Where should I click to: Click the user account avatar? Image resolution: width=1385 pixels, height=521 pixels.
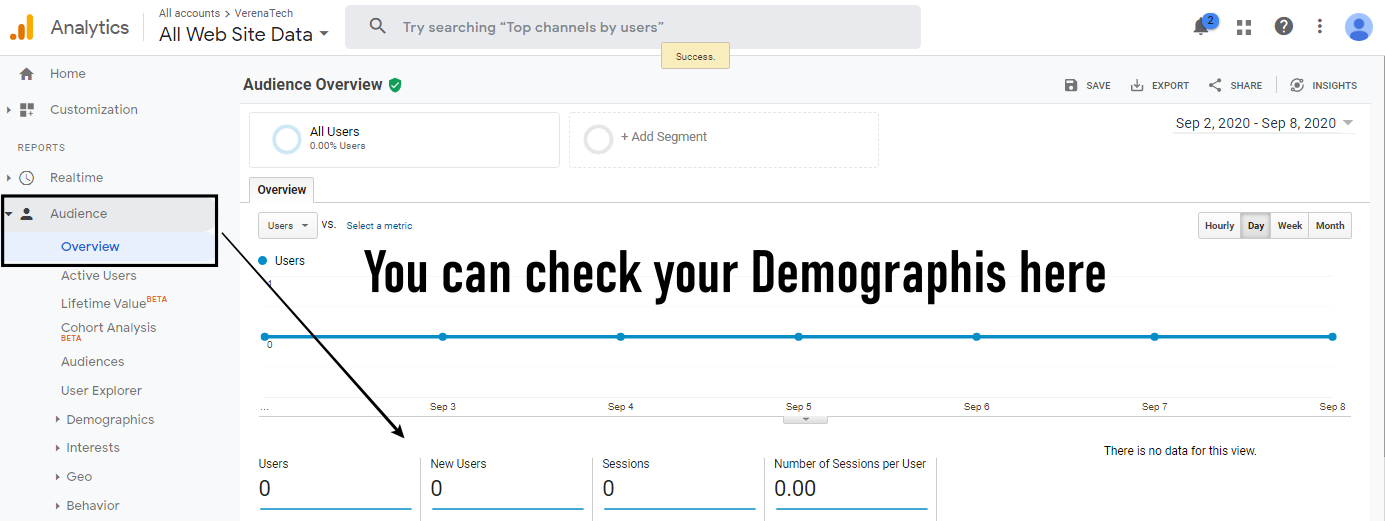[1358, 27]
